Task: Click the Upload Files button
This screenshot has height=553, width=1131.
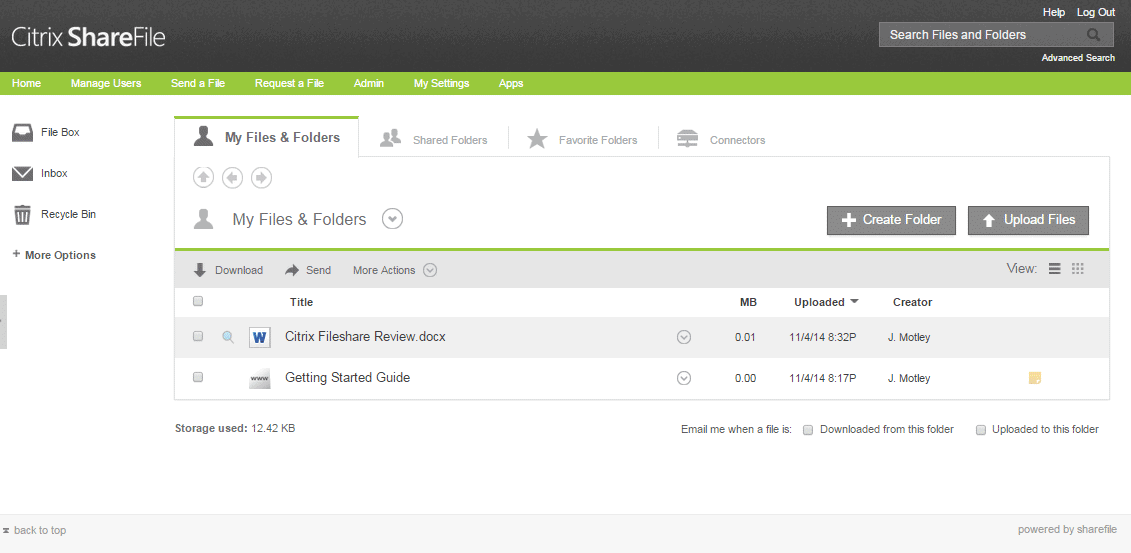Action: tap(1028, 220)
